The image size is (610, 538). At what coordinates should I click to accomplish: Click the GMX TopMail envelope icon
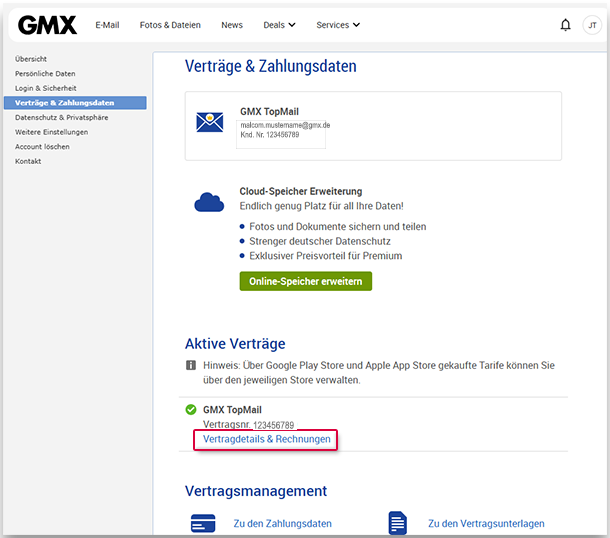click(210, 123)
